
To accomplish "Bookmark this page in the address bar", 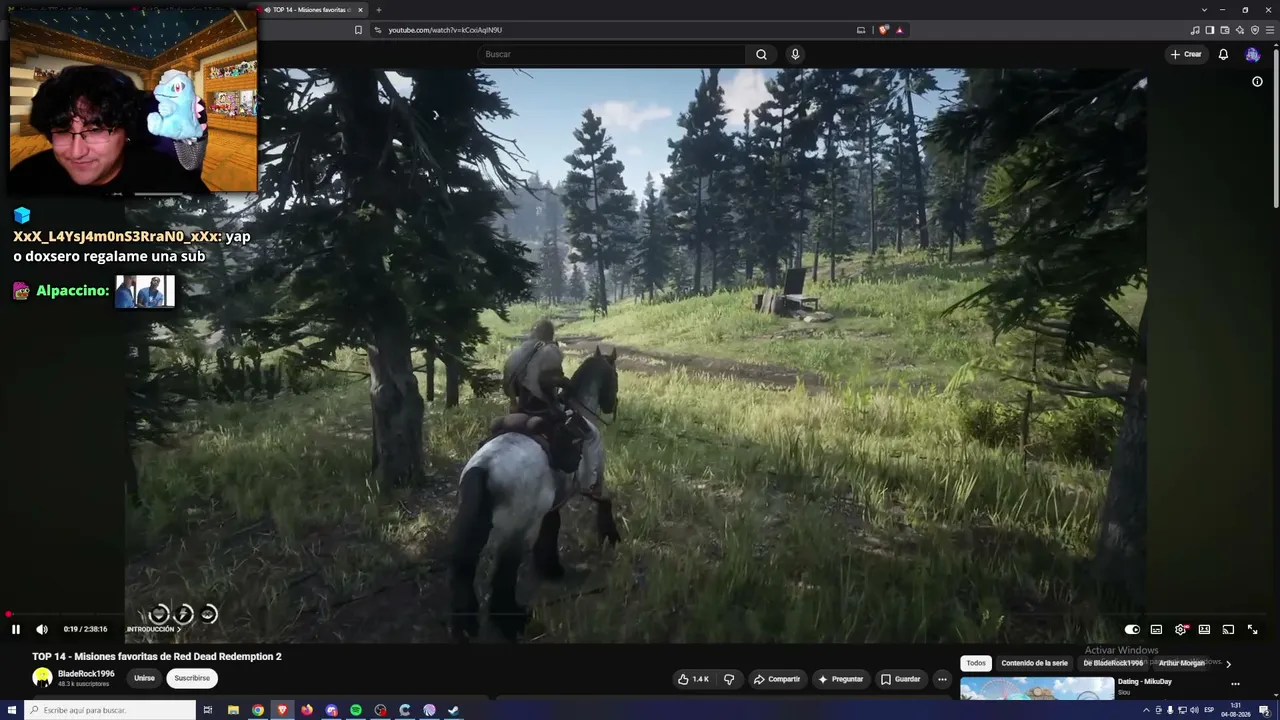I will pyautogui.click(x=359, y=30).
